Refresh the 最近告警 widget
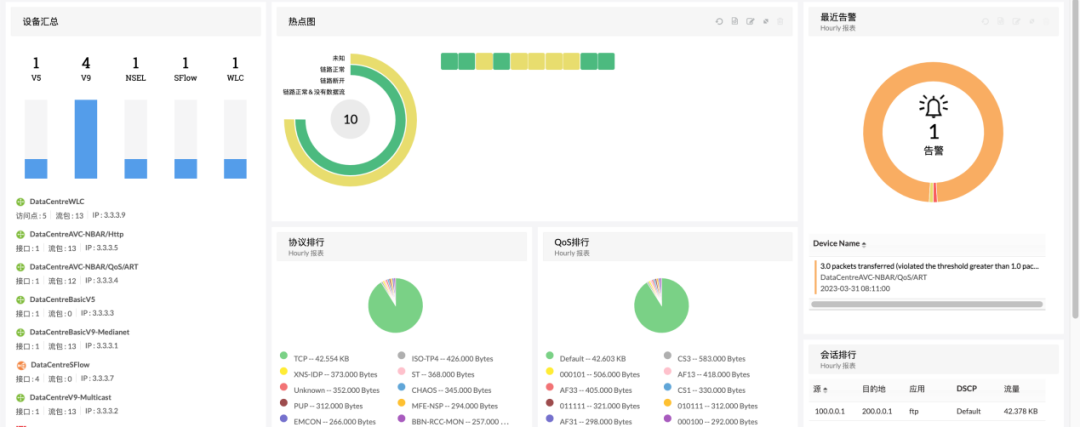The image size is (1080, 427). click(986, 21)
